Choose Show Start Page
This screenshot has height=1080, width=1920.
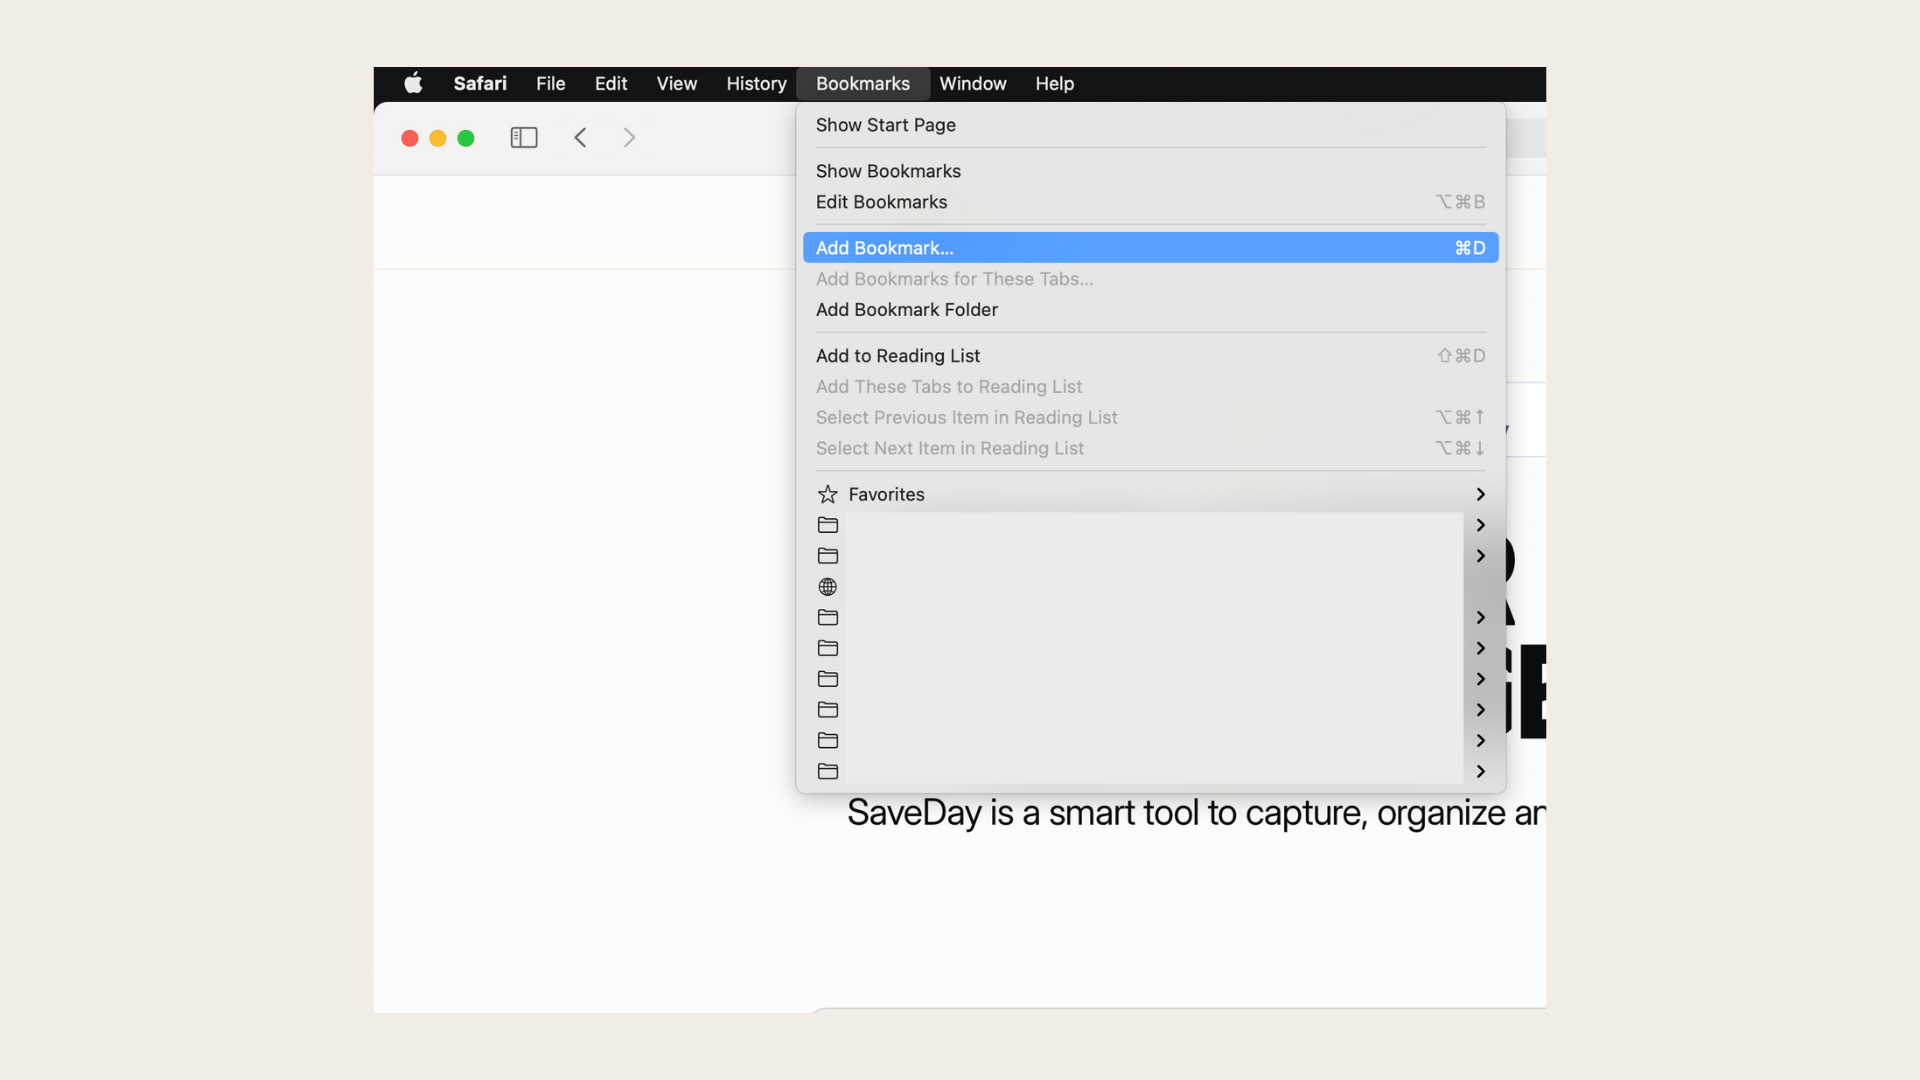(x=1151, y=125)
